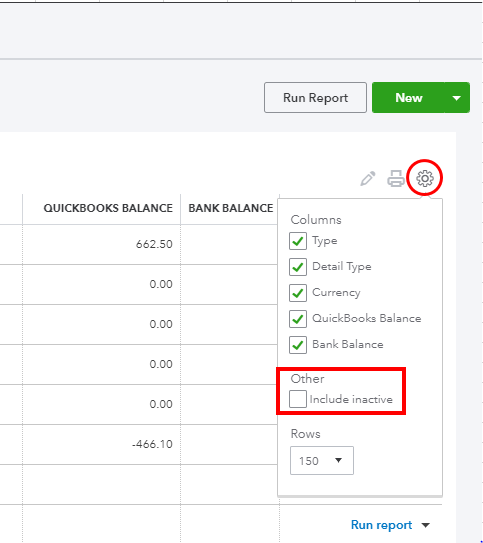Image resolution: width=483 pixels, height=543 pixels.
Task: Click the pencil edit icon
Action: [368, 178]
